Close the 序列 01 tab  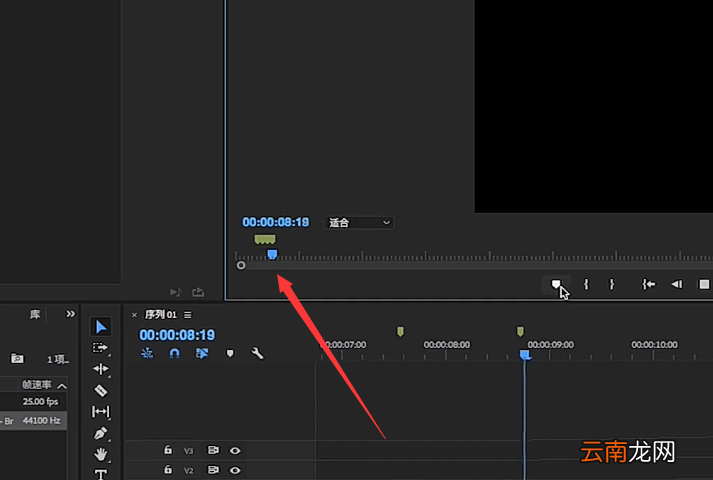pos(134,315)
